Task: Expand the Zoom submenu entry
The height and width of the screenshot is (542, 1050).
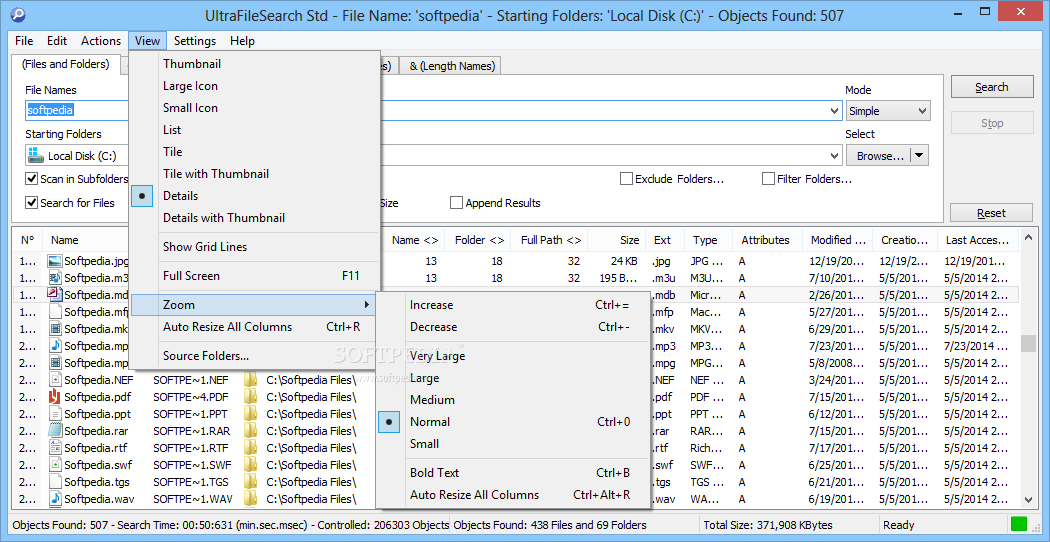Action: tap(254, 305)
